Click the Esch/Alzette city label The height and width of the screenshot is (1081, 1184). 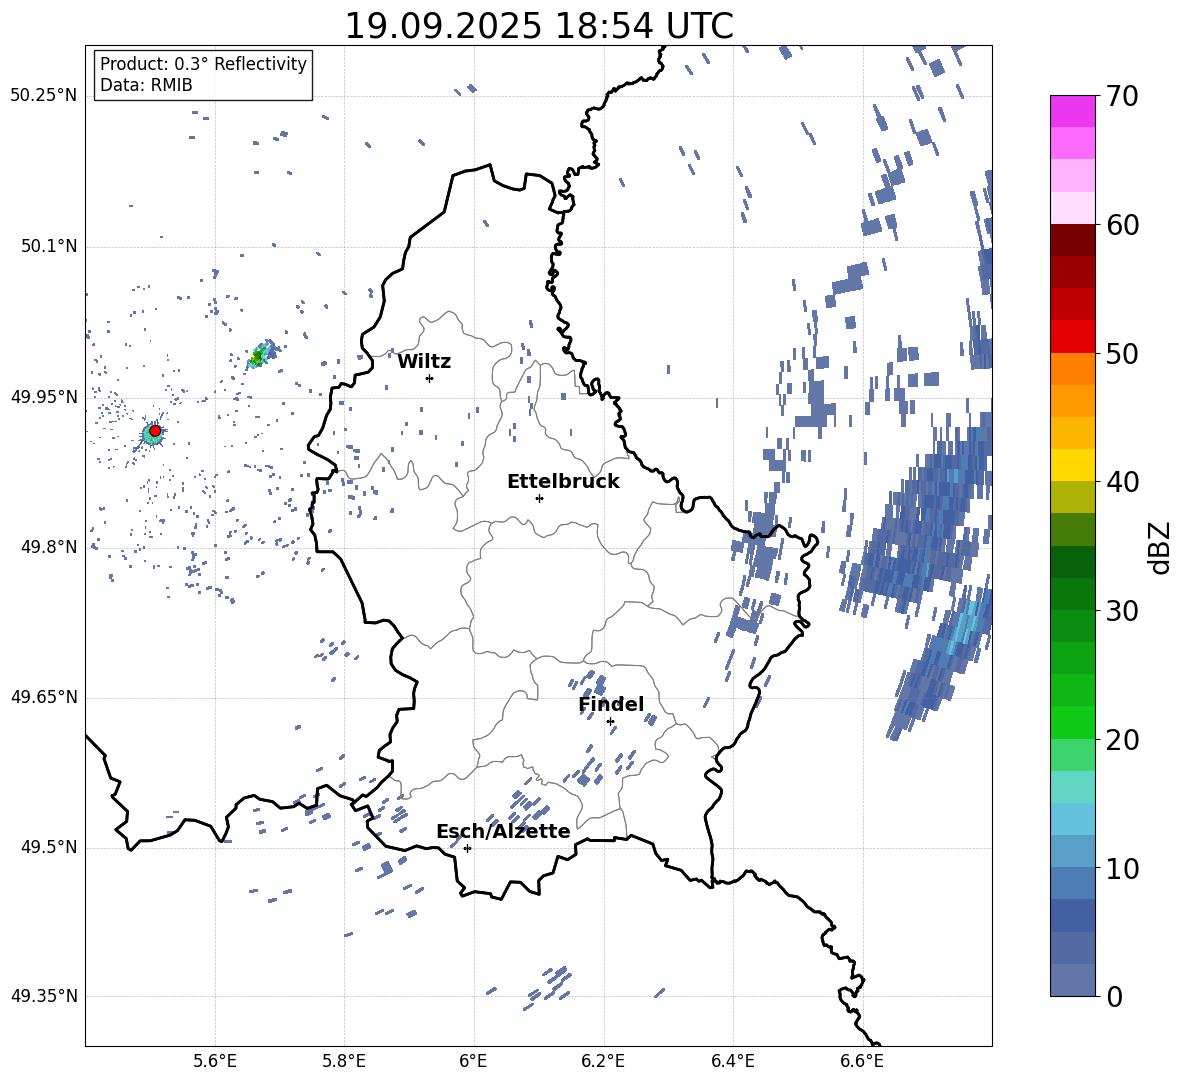(x=503, y=831)
